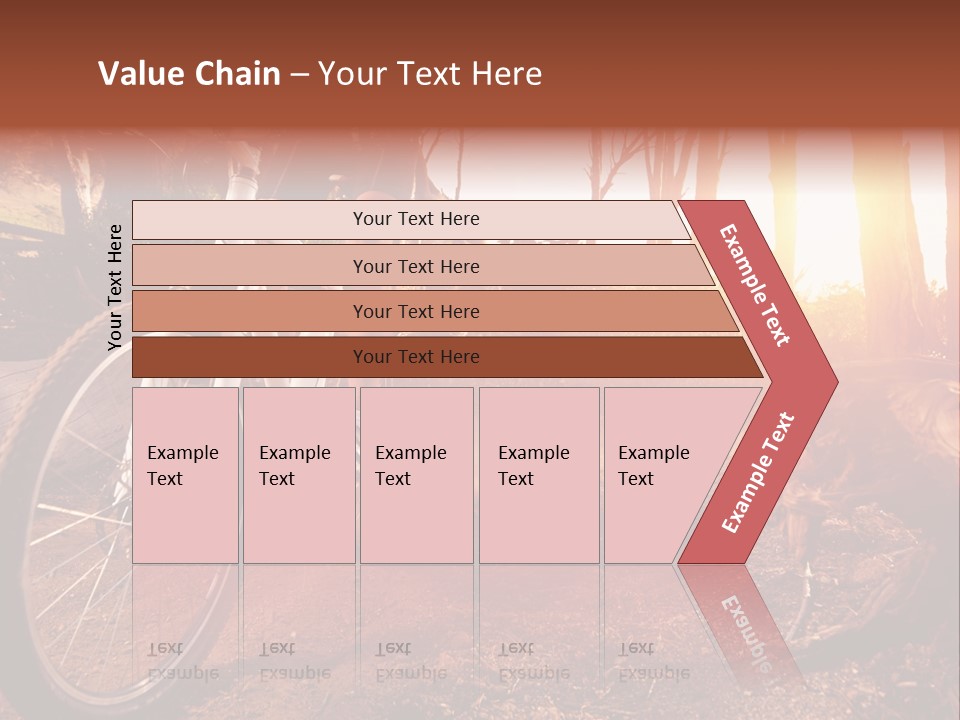Click upper chevron arm labeled 'Example Text'
960x720 pixels.
pos(755,285)
